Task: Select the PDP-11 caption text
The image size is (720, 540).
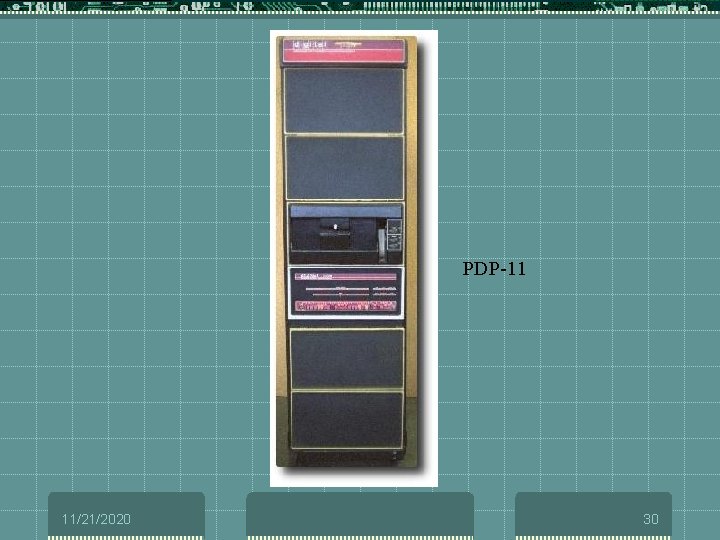Action: pos(494,269)
